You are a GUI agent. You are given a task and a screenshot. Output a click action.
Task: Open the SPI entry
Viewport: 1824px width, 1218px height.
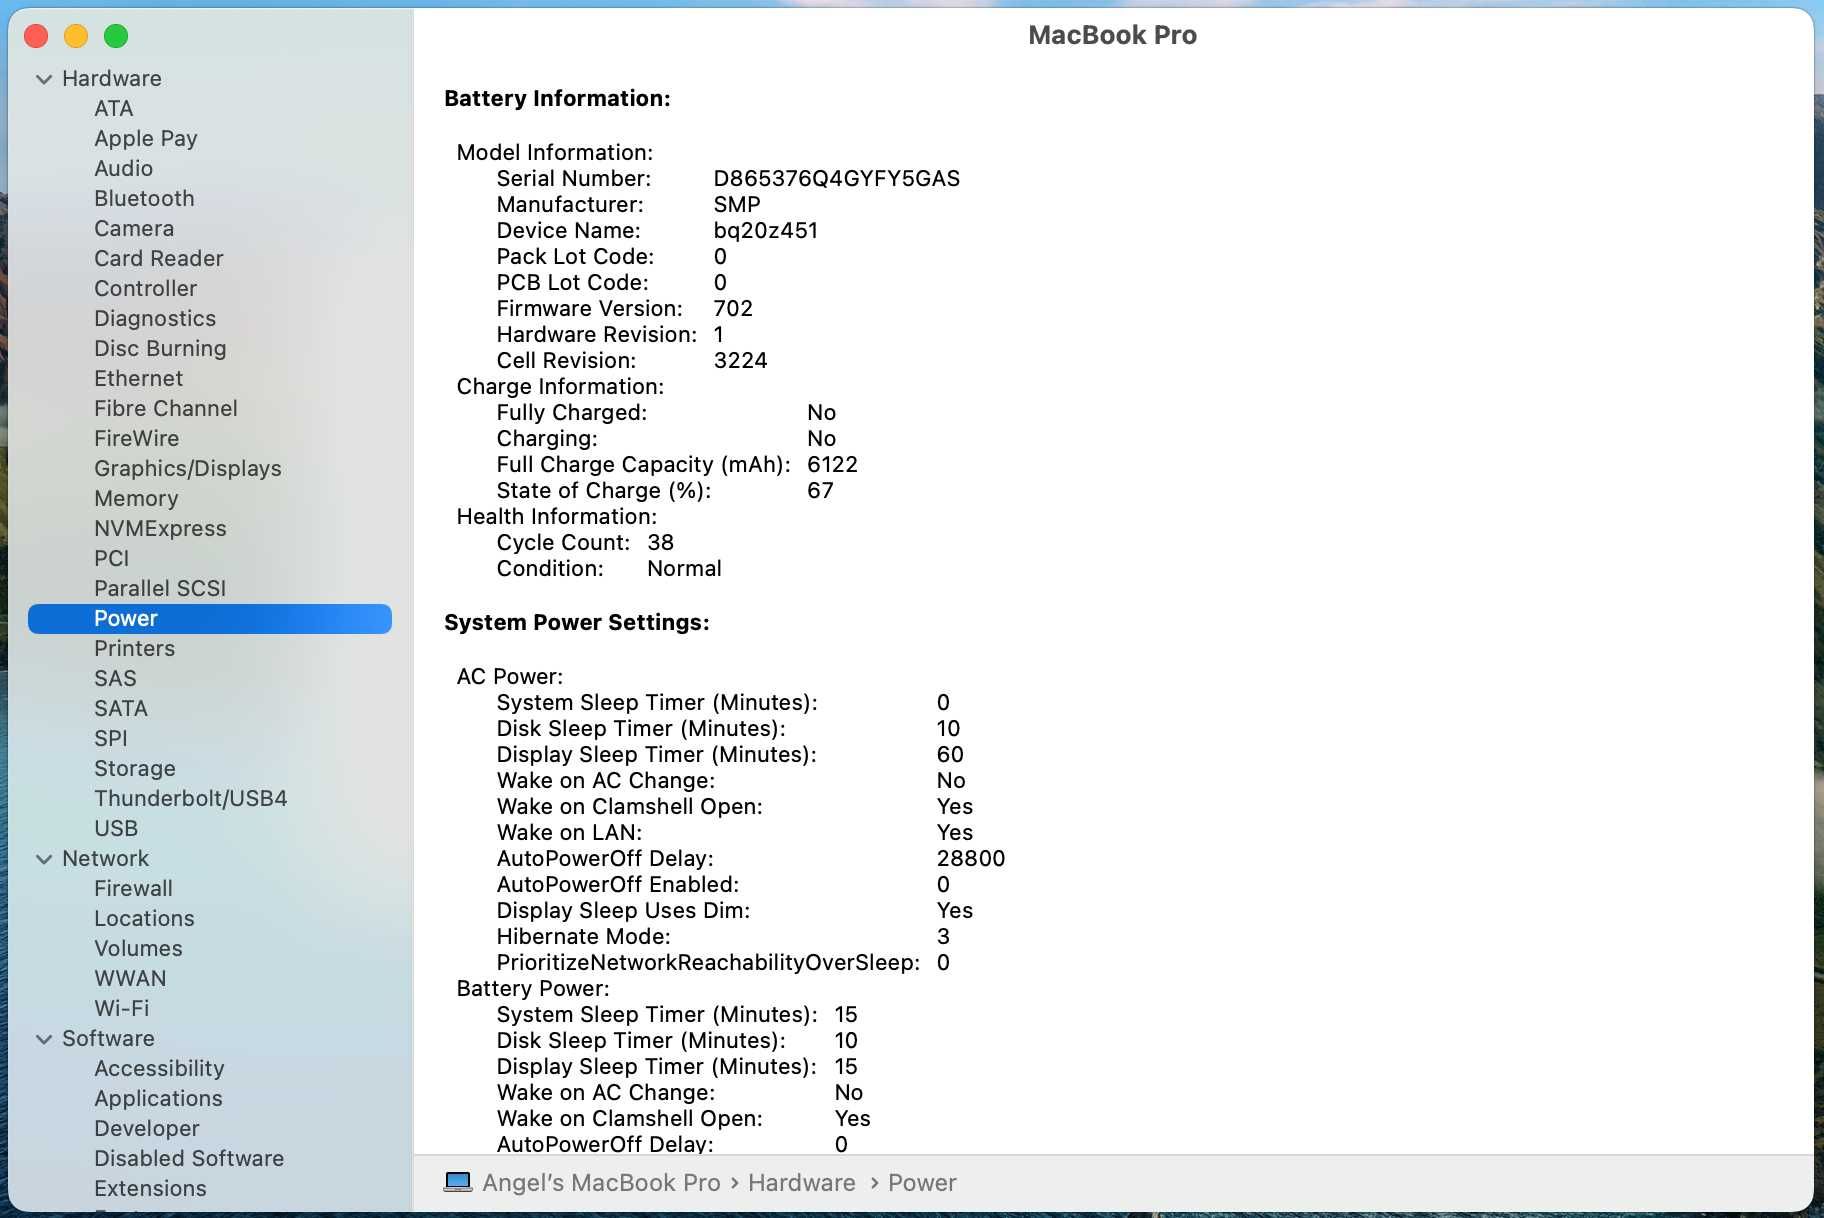point(111,738)
